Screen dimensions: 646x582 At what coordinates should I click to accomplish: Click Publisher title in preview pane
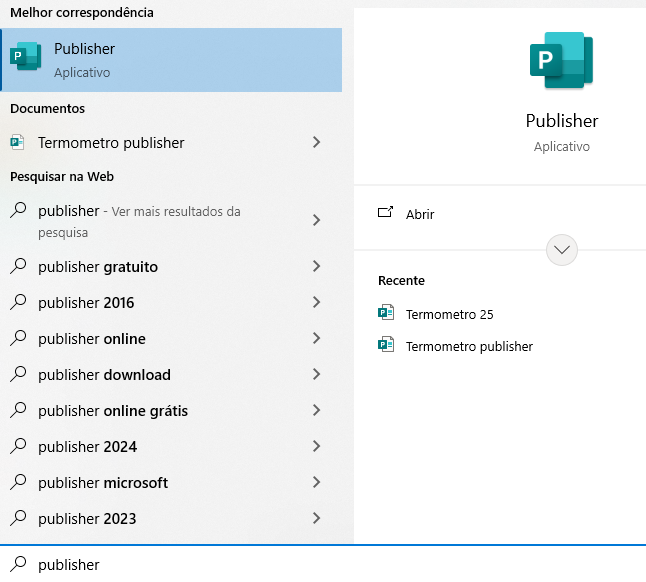point(562,121)
